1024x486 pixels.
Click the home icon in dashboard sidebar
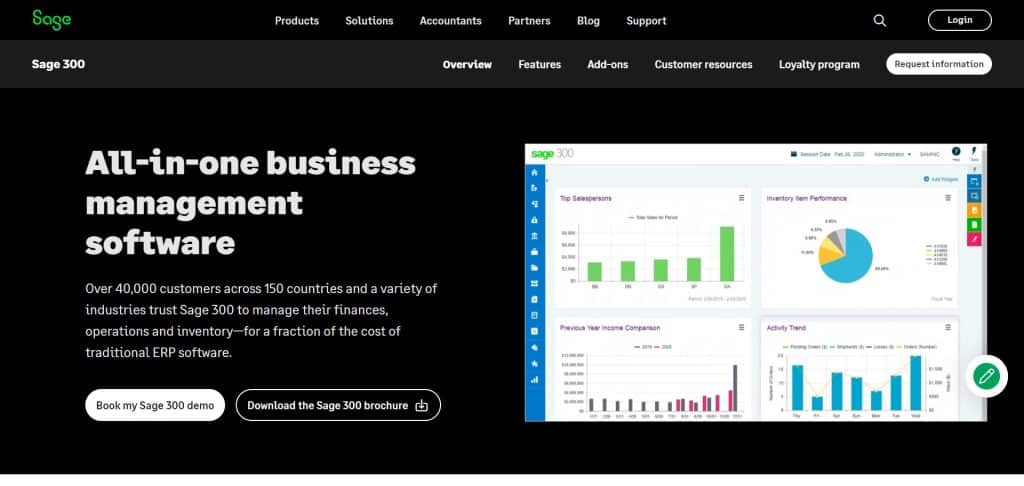[534, 172]
